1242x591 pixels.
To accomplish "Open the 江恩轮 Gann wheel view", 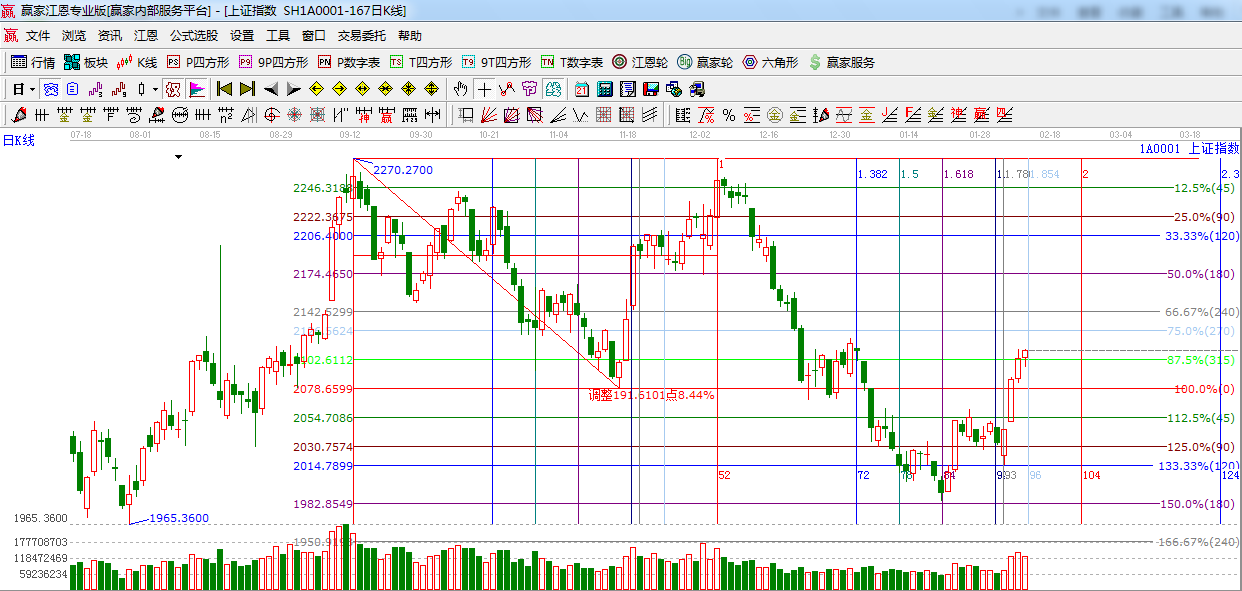I will click(640, 62).
